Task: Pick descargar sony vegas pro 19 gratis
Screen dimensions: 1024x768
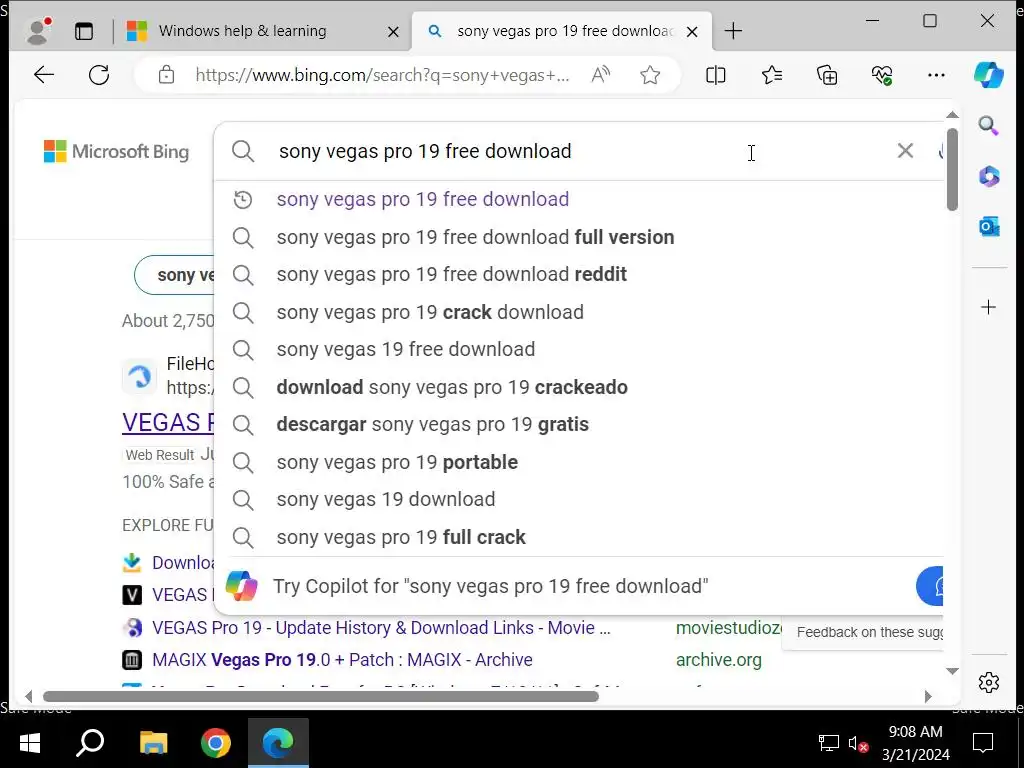Action: point(578,424)
